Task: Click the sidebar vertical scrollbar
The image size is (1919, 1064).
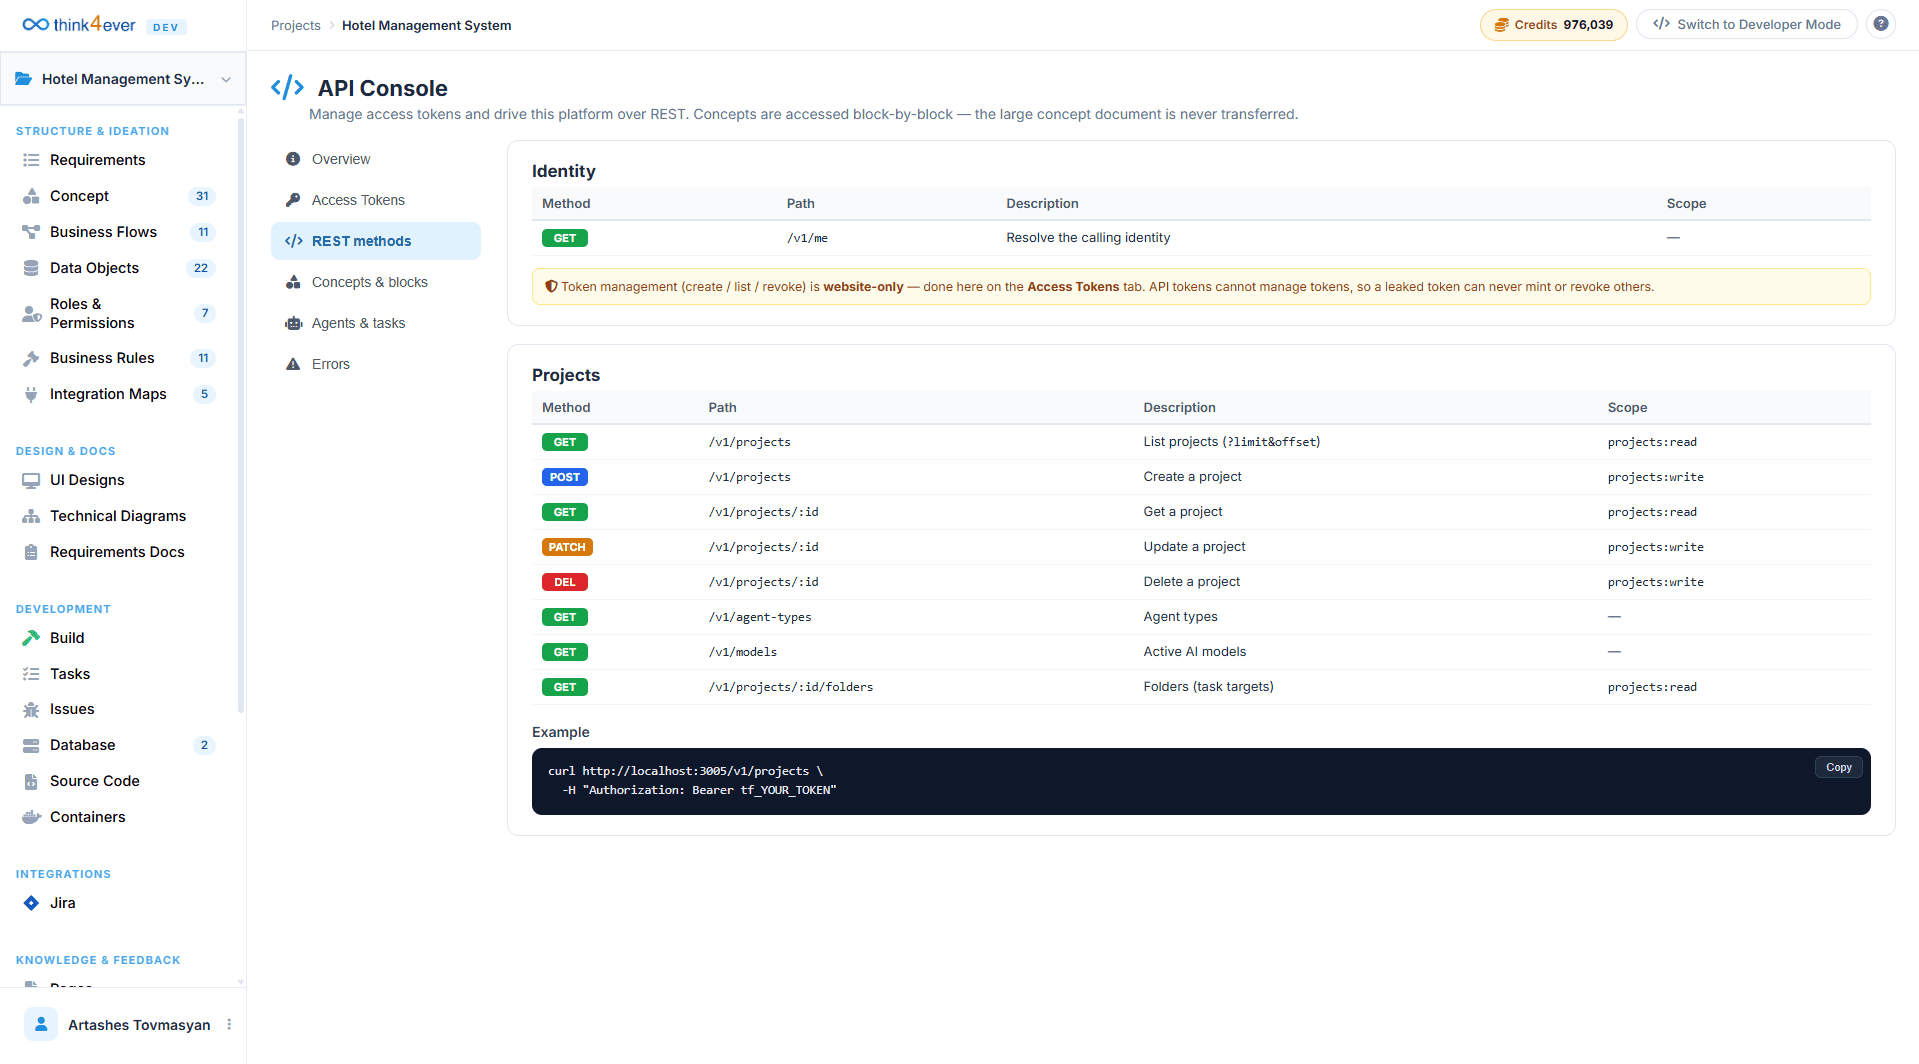Action: [x=241, y=415]
